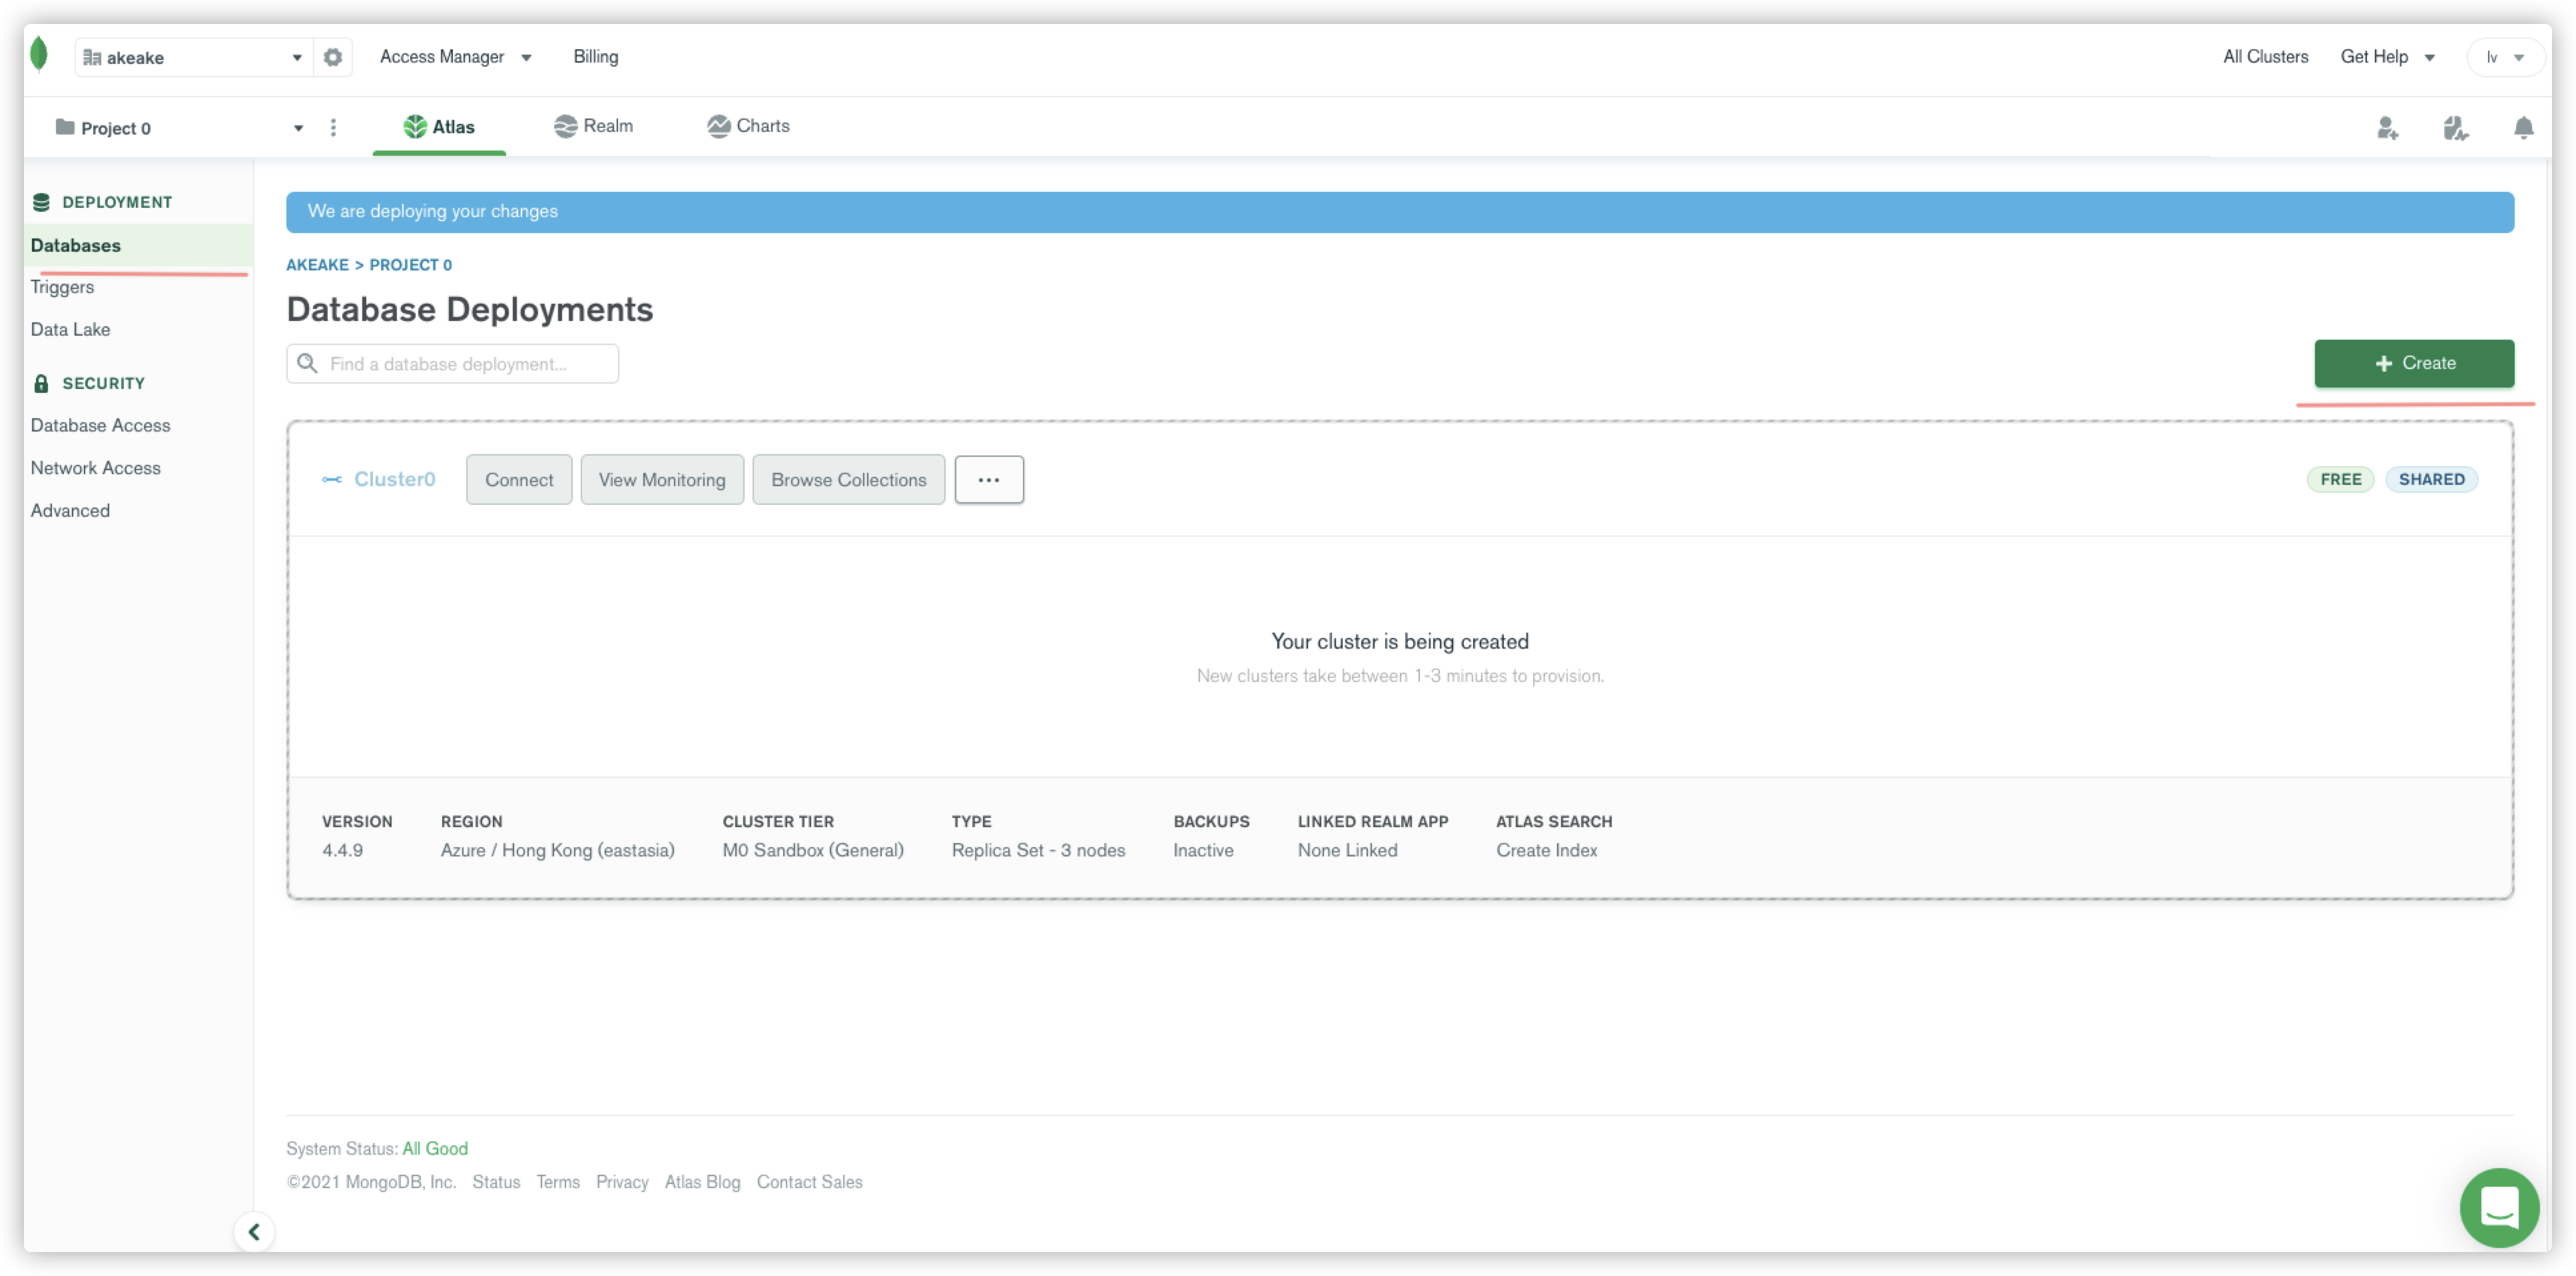The height and width of the screenshot is (1276, 2576).
Task: Click the MongoDB leaf logo
Action: tap(39, 55)
